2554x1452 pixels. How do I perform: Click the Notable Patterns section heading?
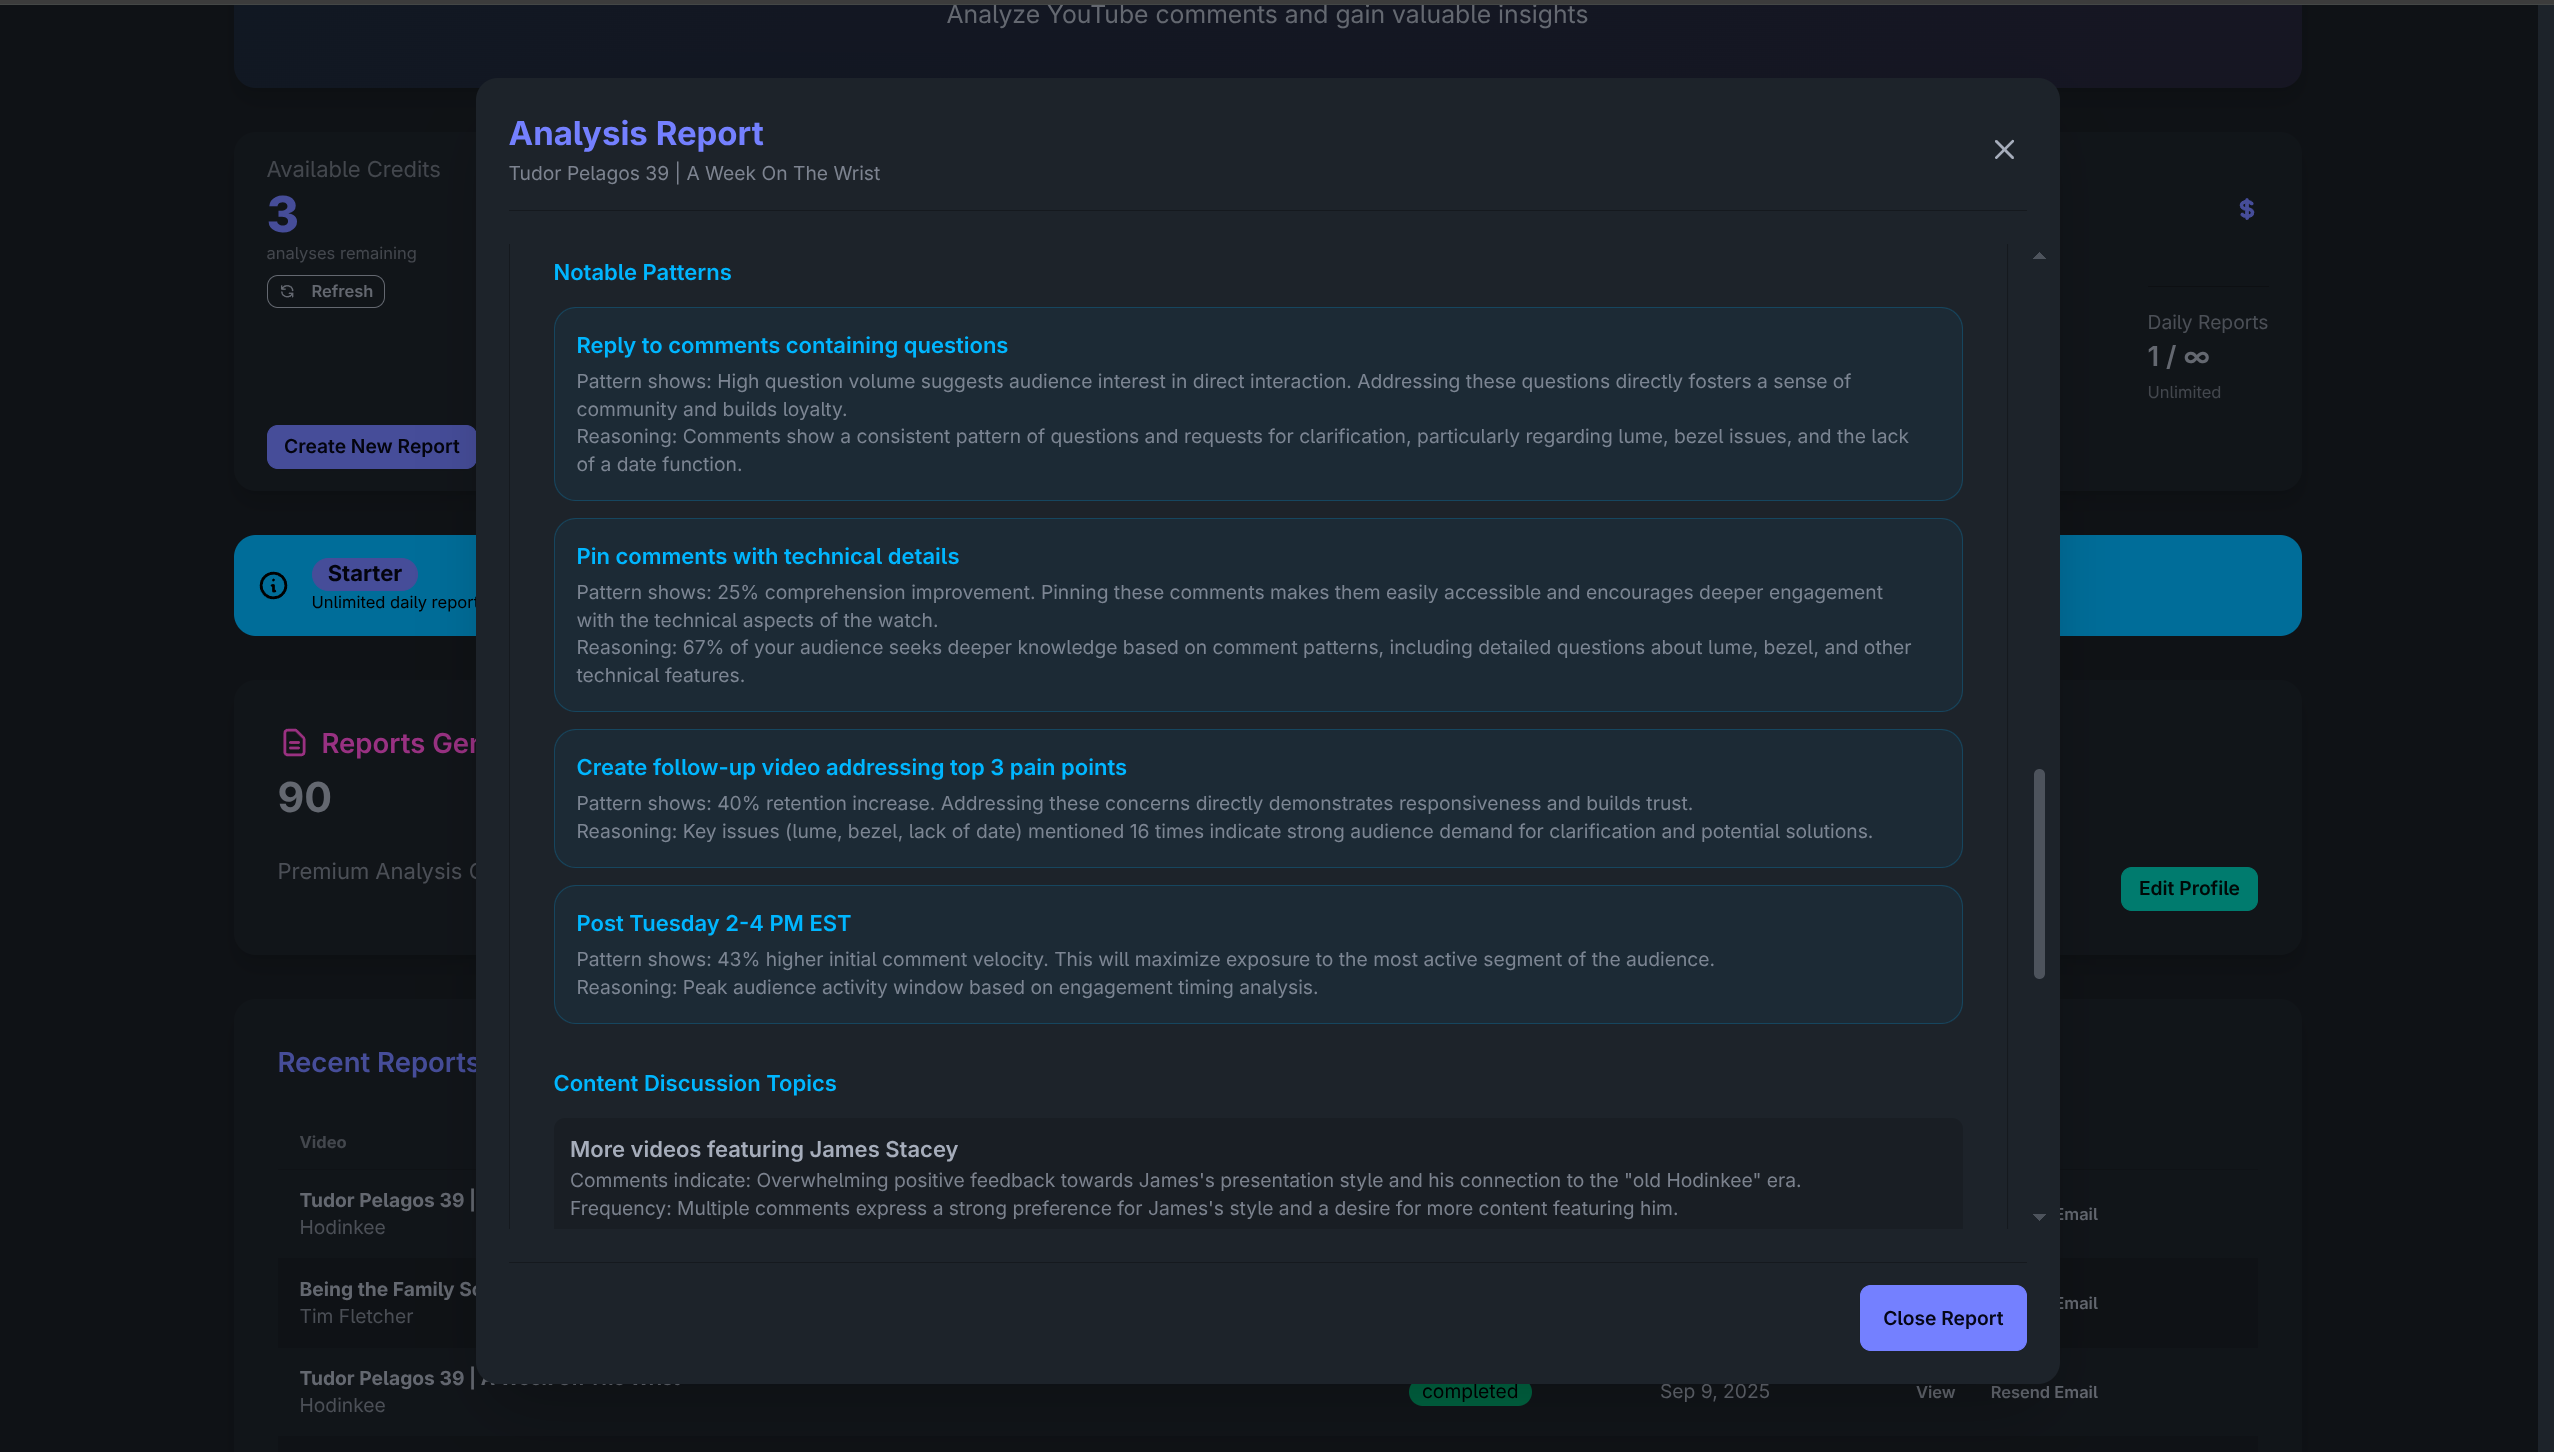642,272
